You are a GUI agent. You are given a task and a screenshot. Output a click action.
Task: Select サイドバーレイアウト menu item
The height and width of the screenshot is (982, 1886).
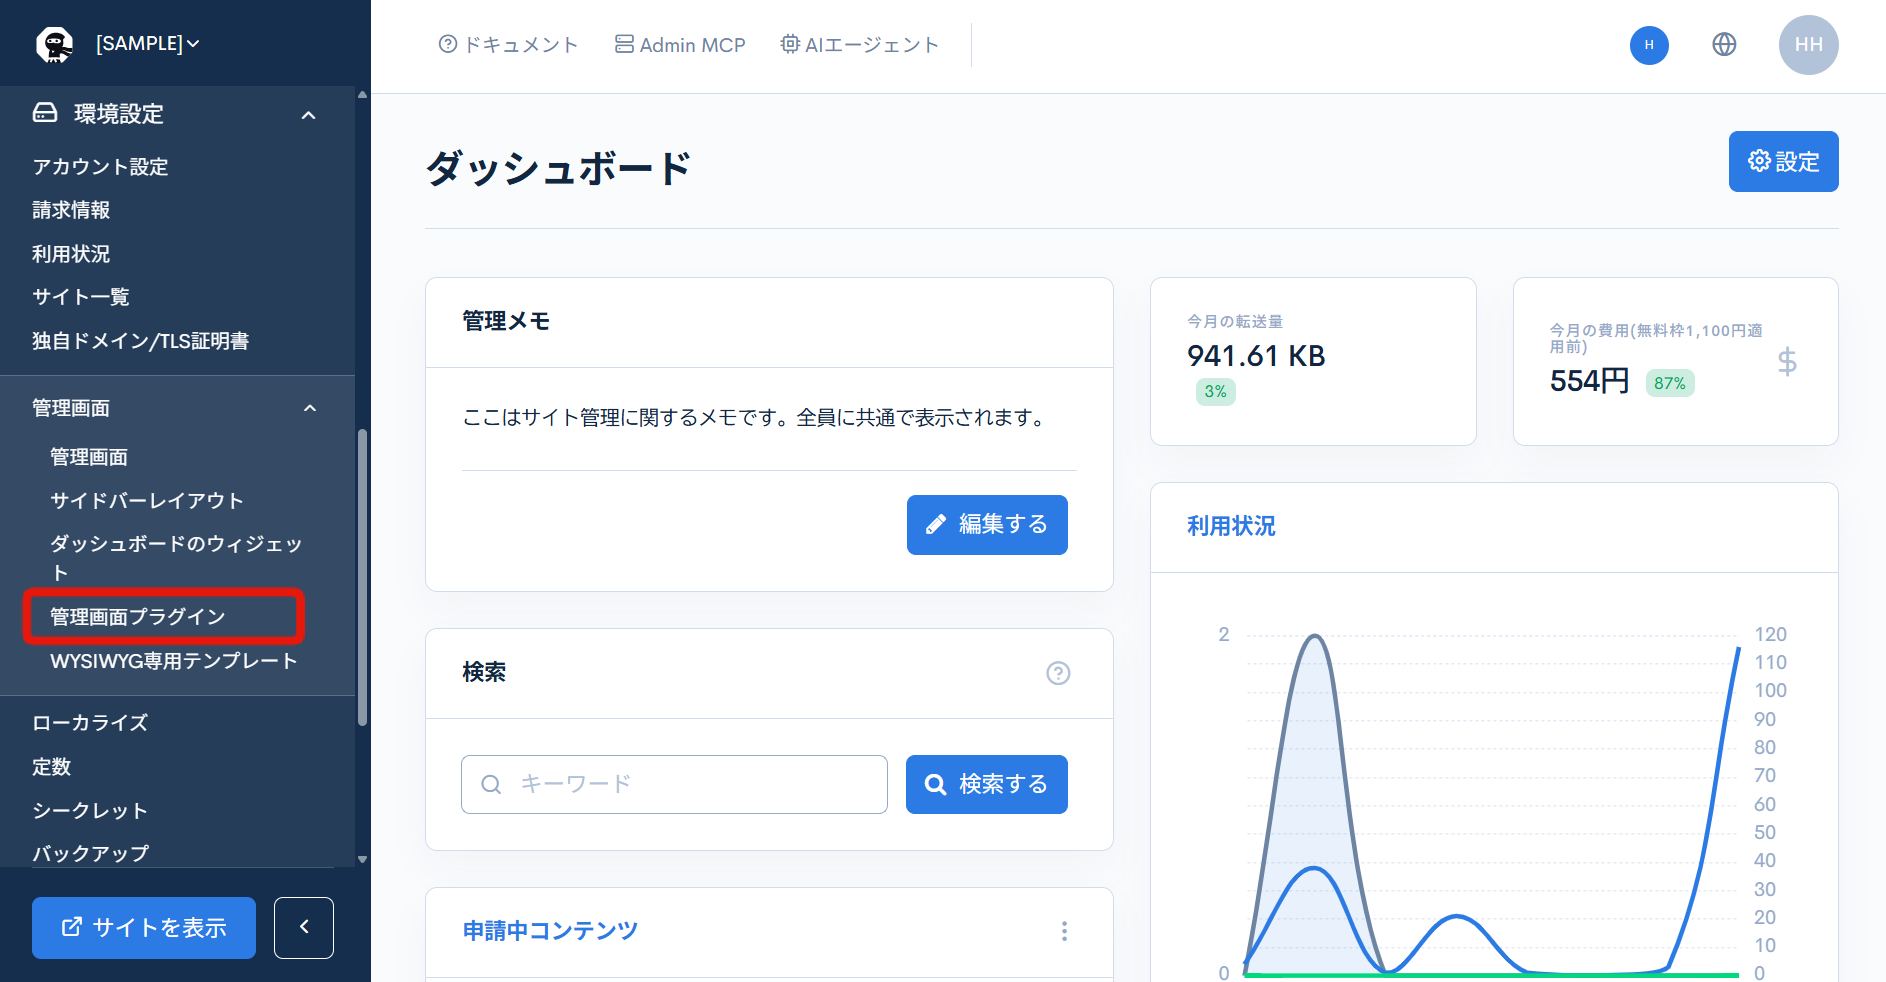point(147,501)
